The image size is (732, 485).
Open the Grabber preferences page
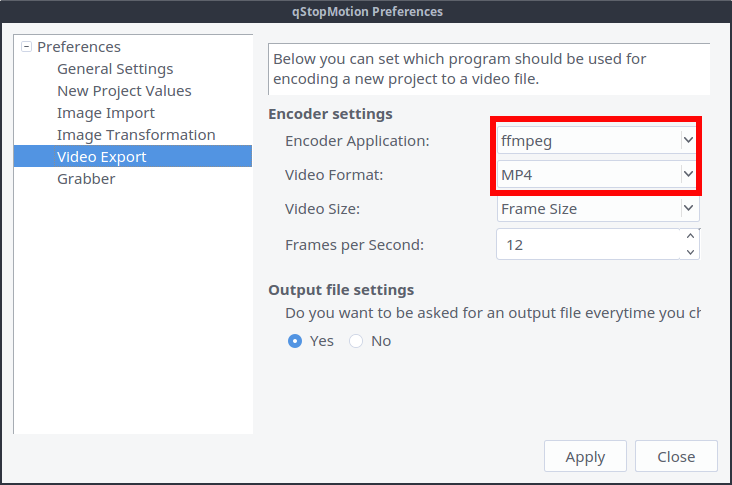point(86,179)
